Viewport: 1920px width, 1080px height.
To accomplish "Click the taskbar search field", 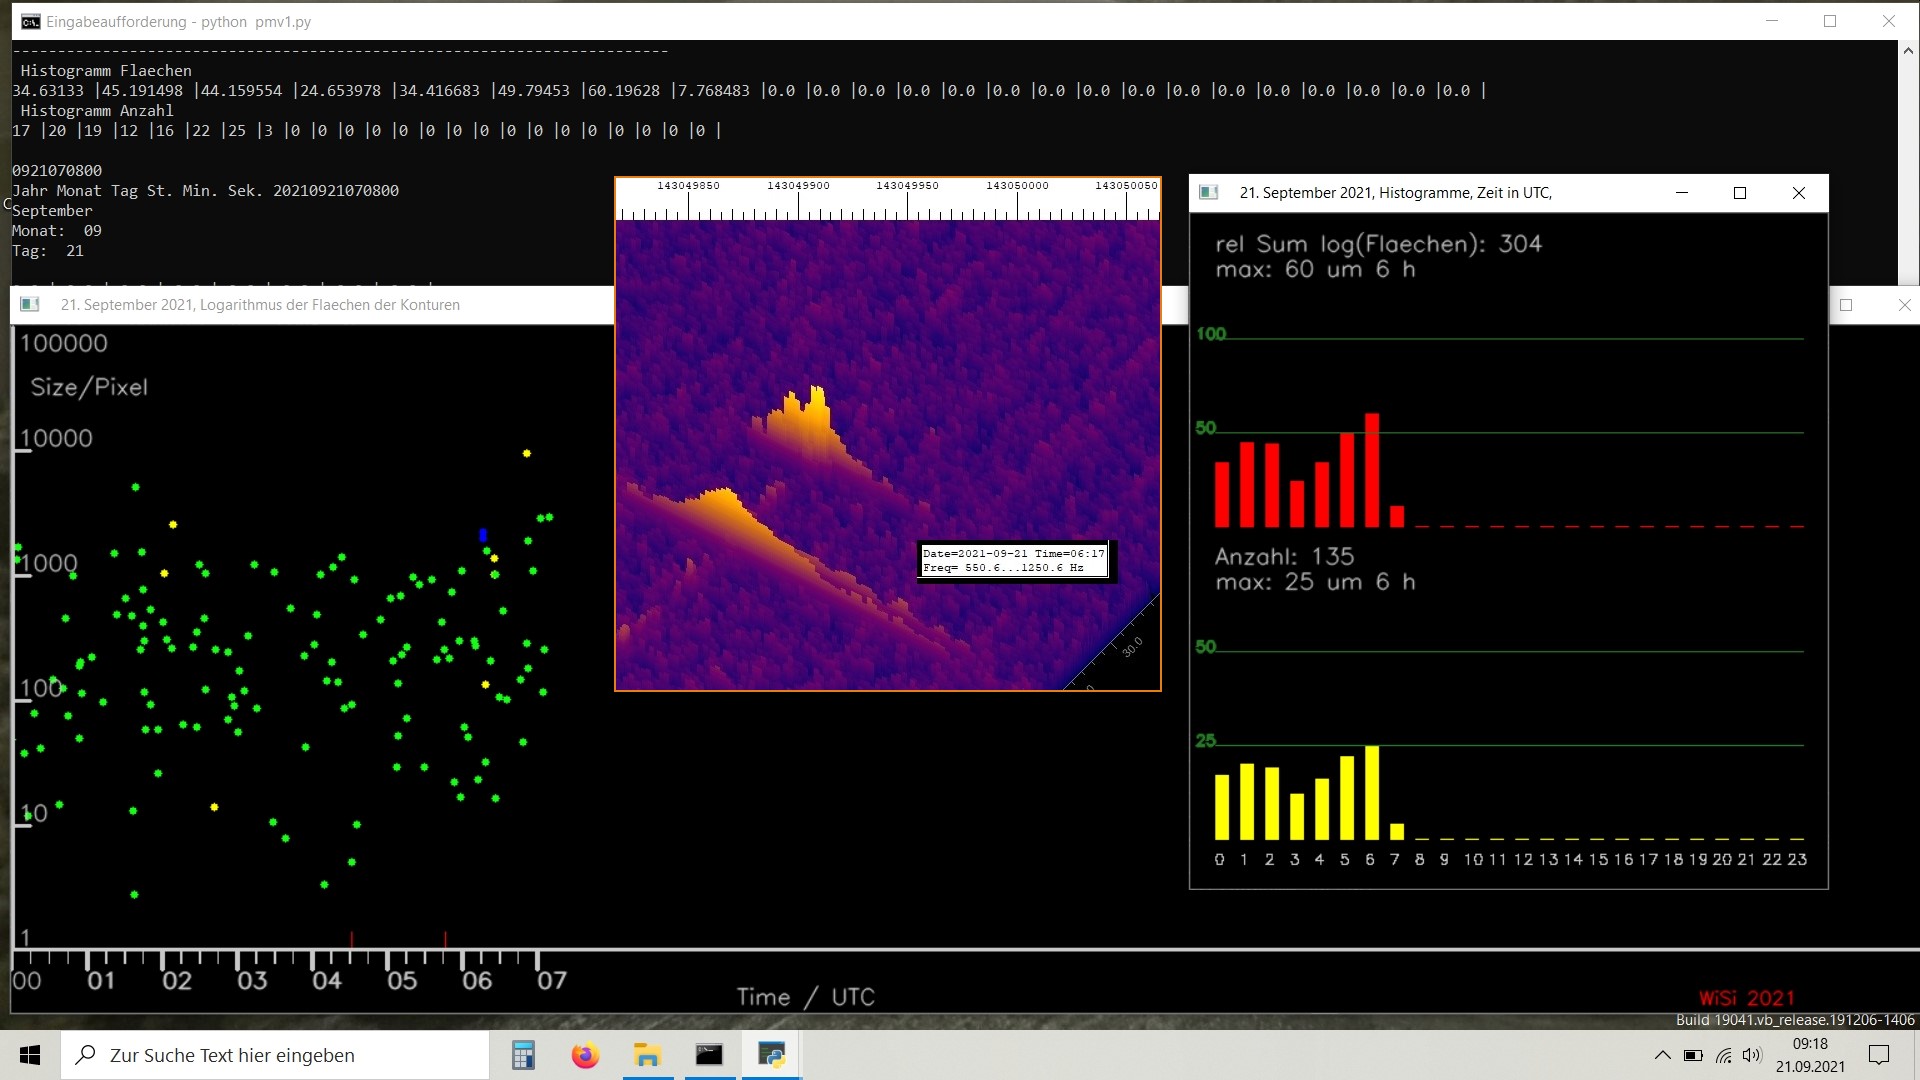I will (275, 1055).
